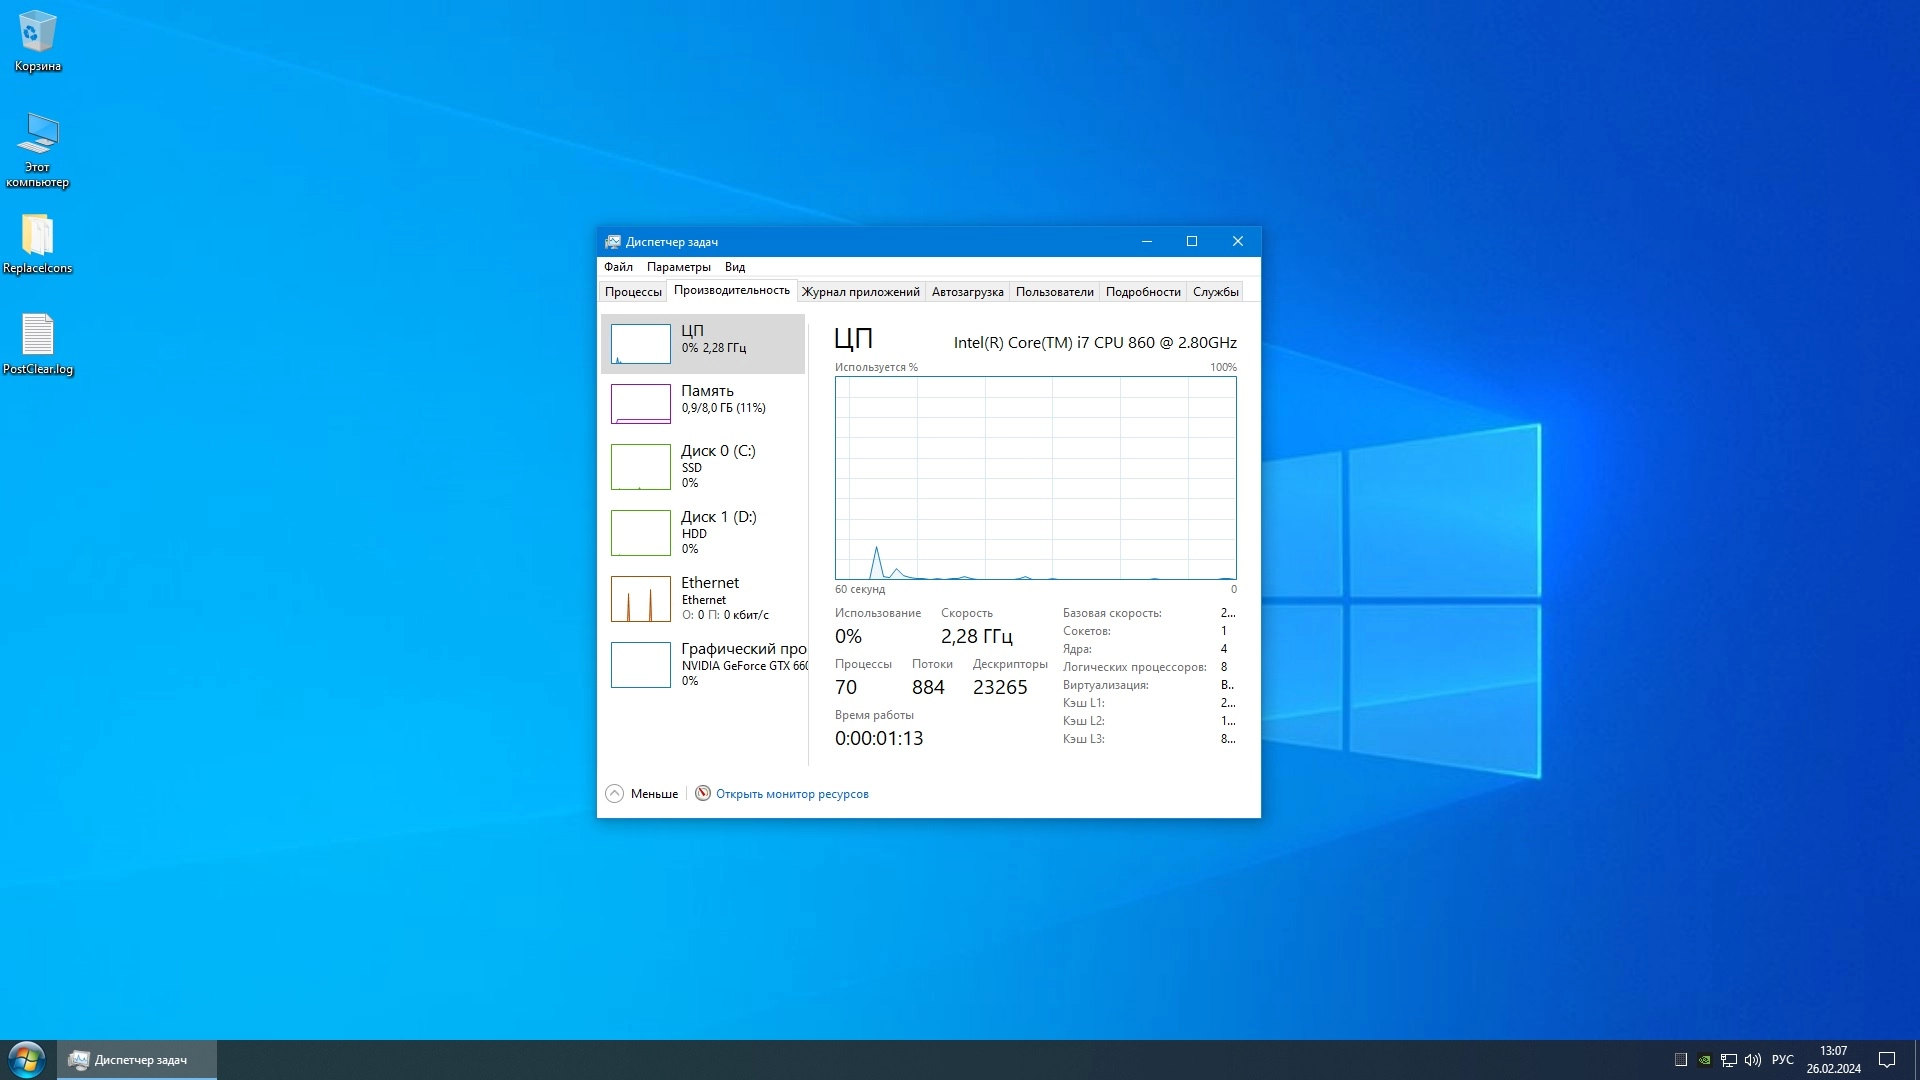The image size is (1920, 1080).
Task: Switch to the Processes (Процессы) tab
Action: click(633, 292)
